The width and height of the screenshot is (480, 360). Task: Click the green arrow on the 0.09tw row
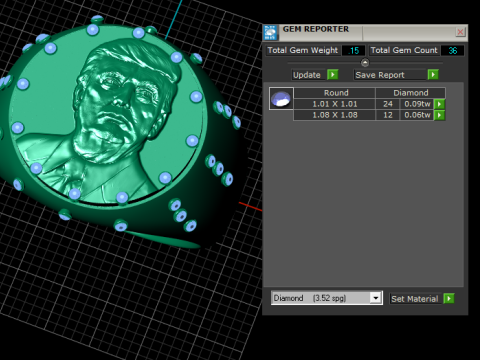440,104
